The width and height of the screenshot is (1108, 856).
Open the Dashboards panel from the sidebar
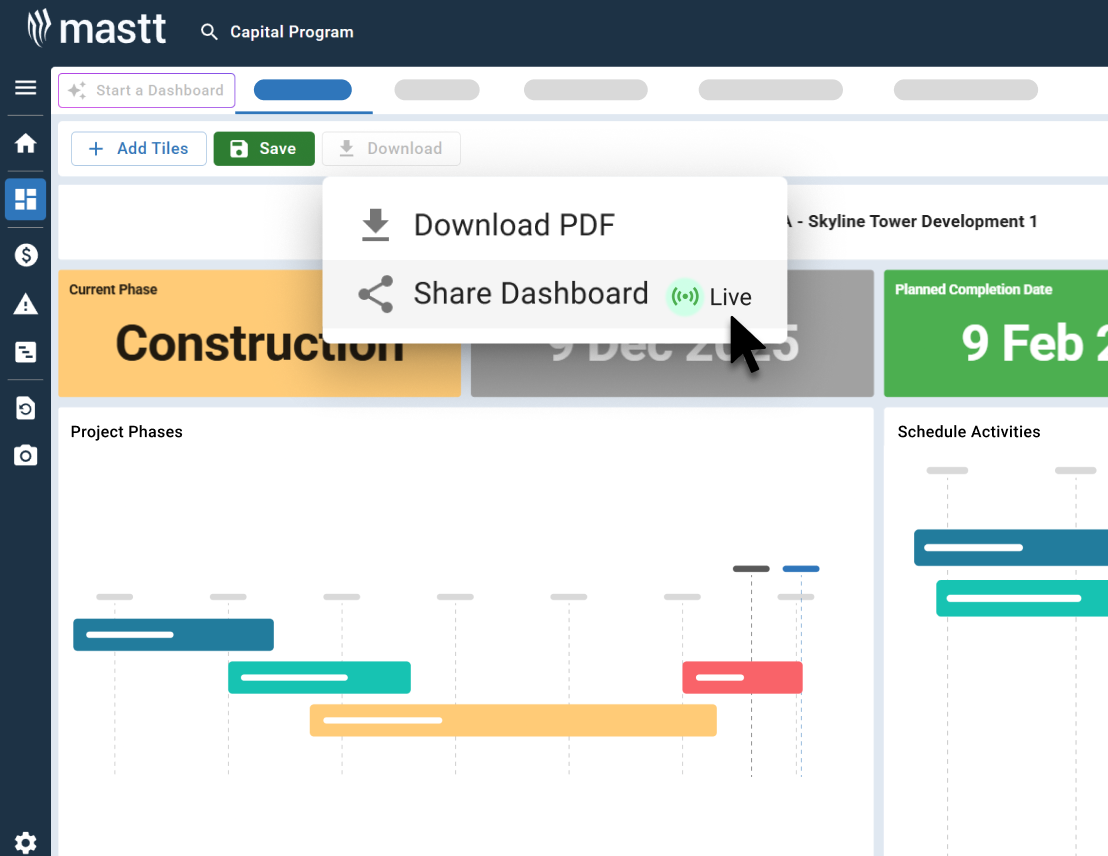pos(25,199)
